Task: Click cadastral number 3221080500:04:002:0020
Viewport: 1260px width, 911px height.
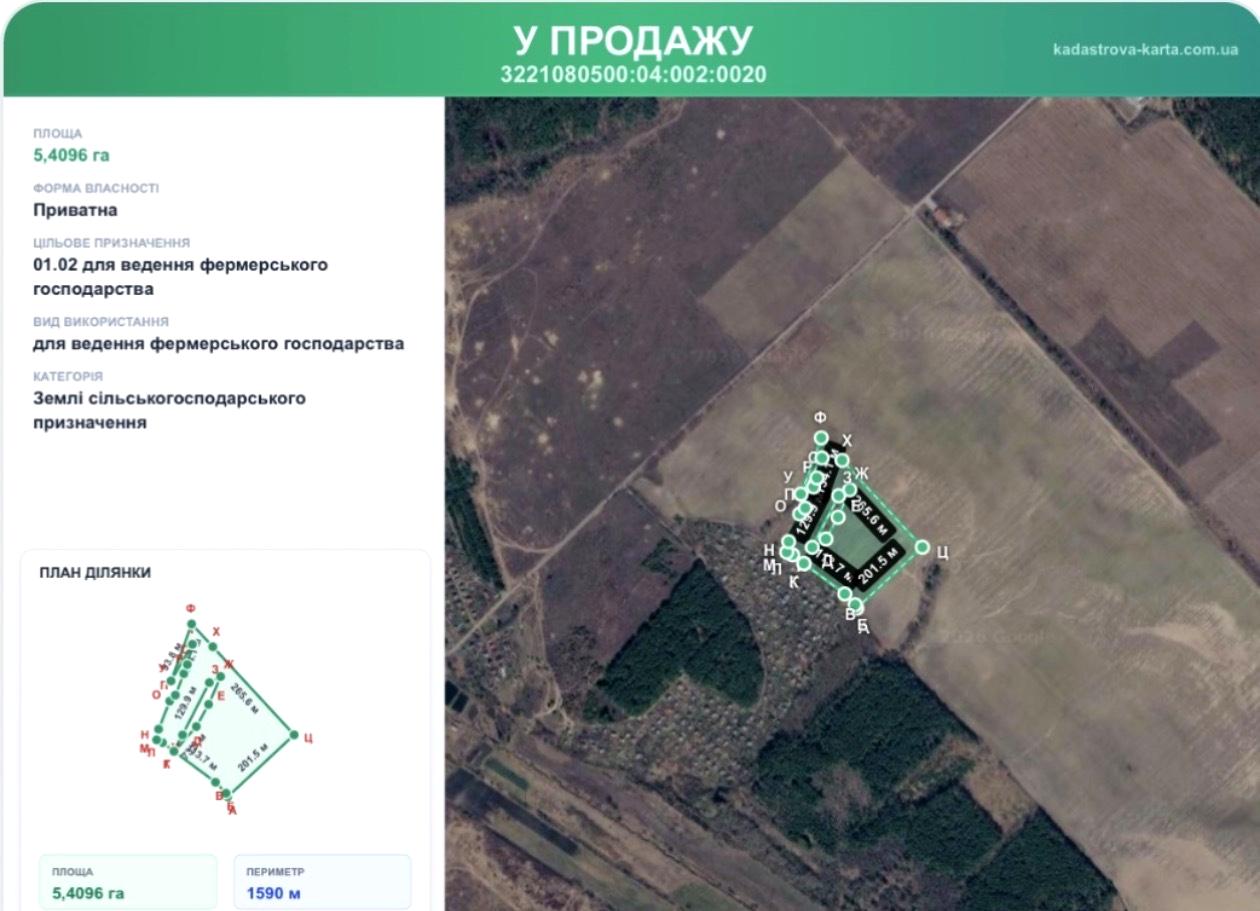Action: 633,74
